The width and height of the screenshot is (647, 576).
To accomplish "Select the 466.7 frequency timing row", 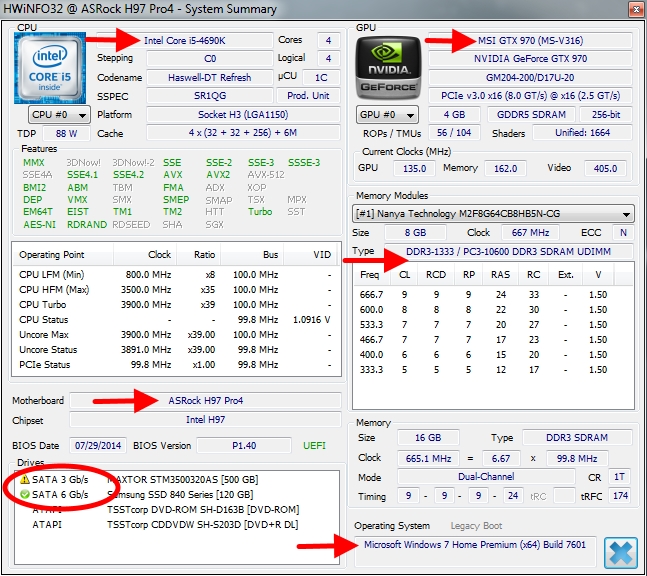I will [x=493, y=340].
